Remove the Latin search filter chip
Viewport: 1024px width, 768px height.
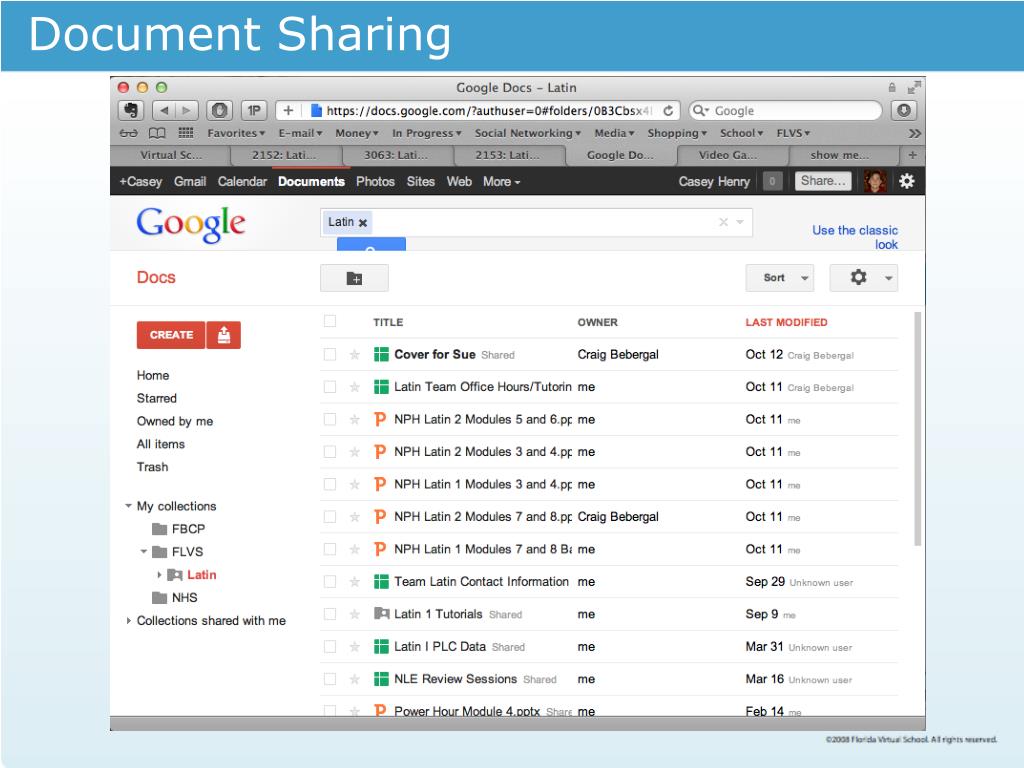coord(363,223)
